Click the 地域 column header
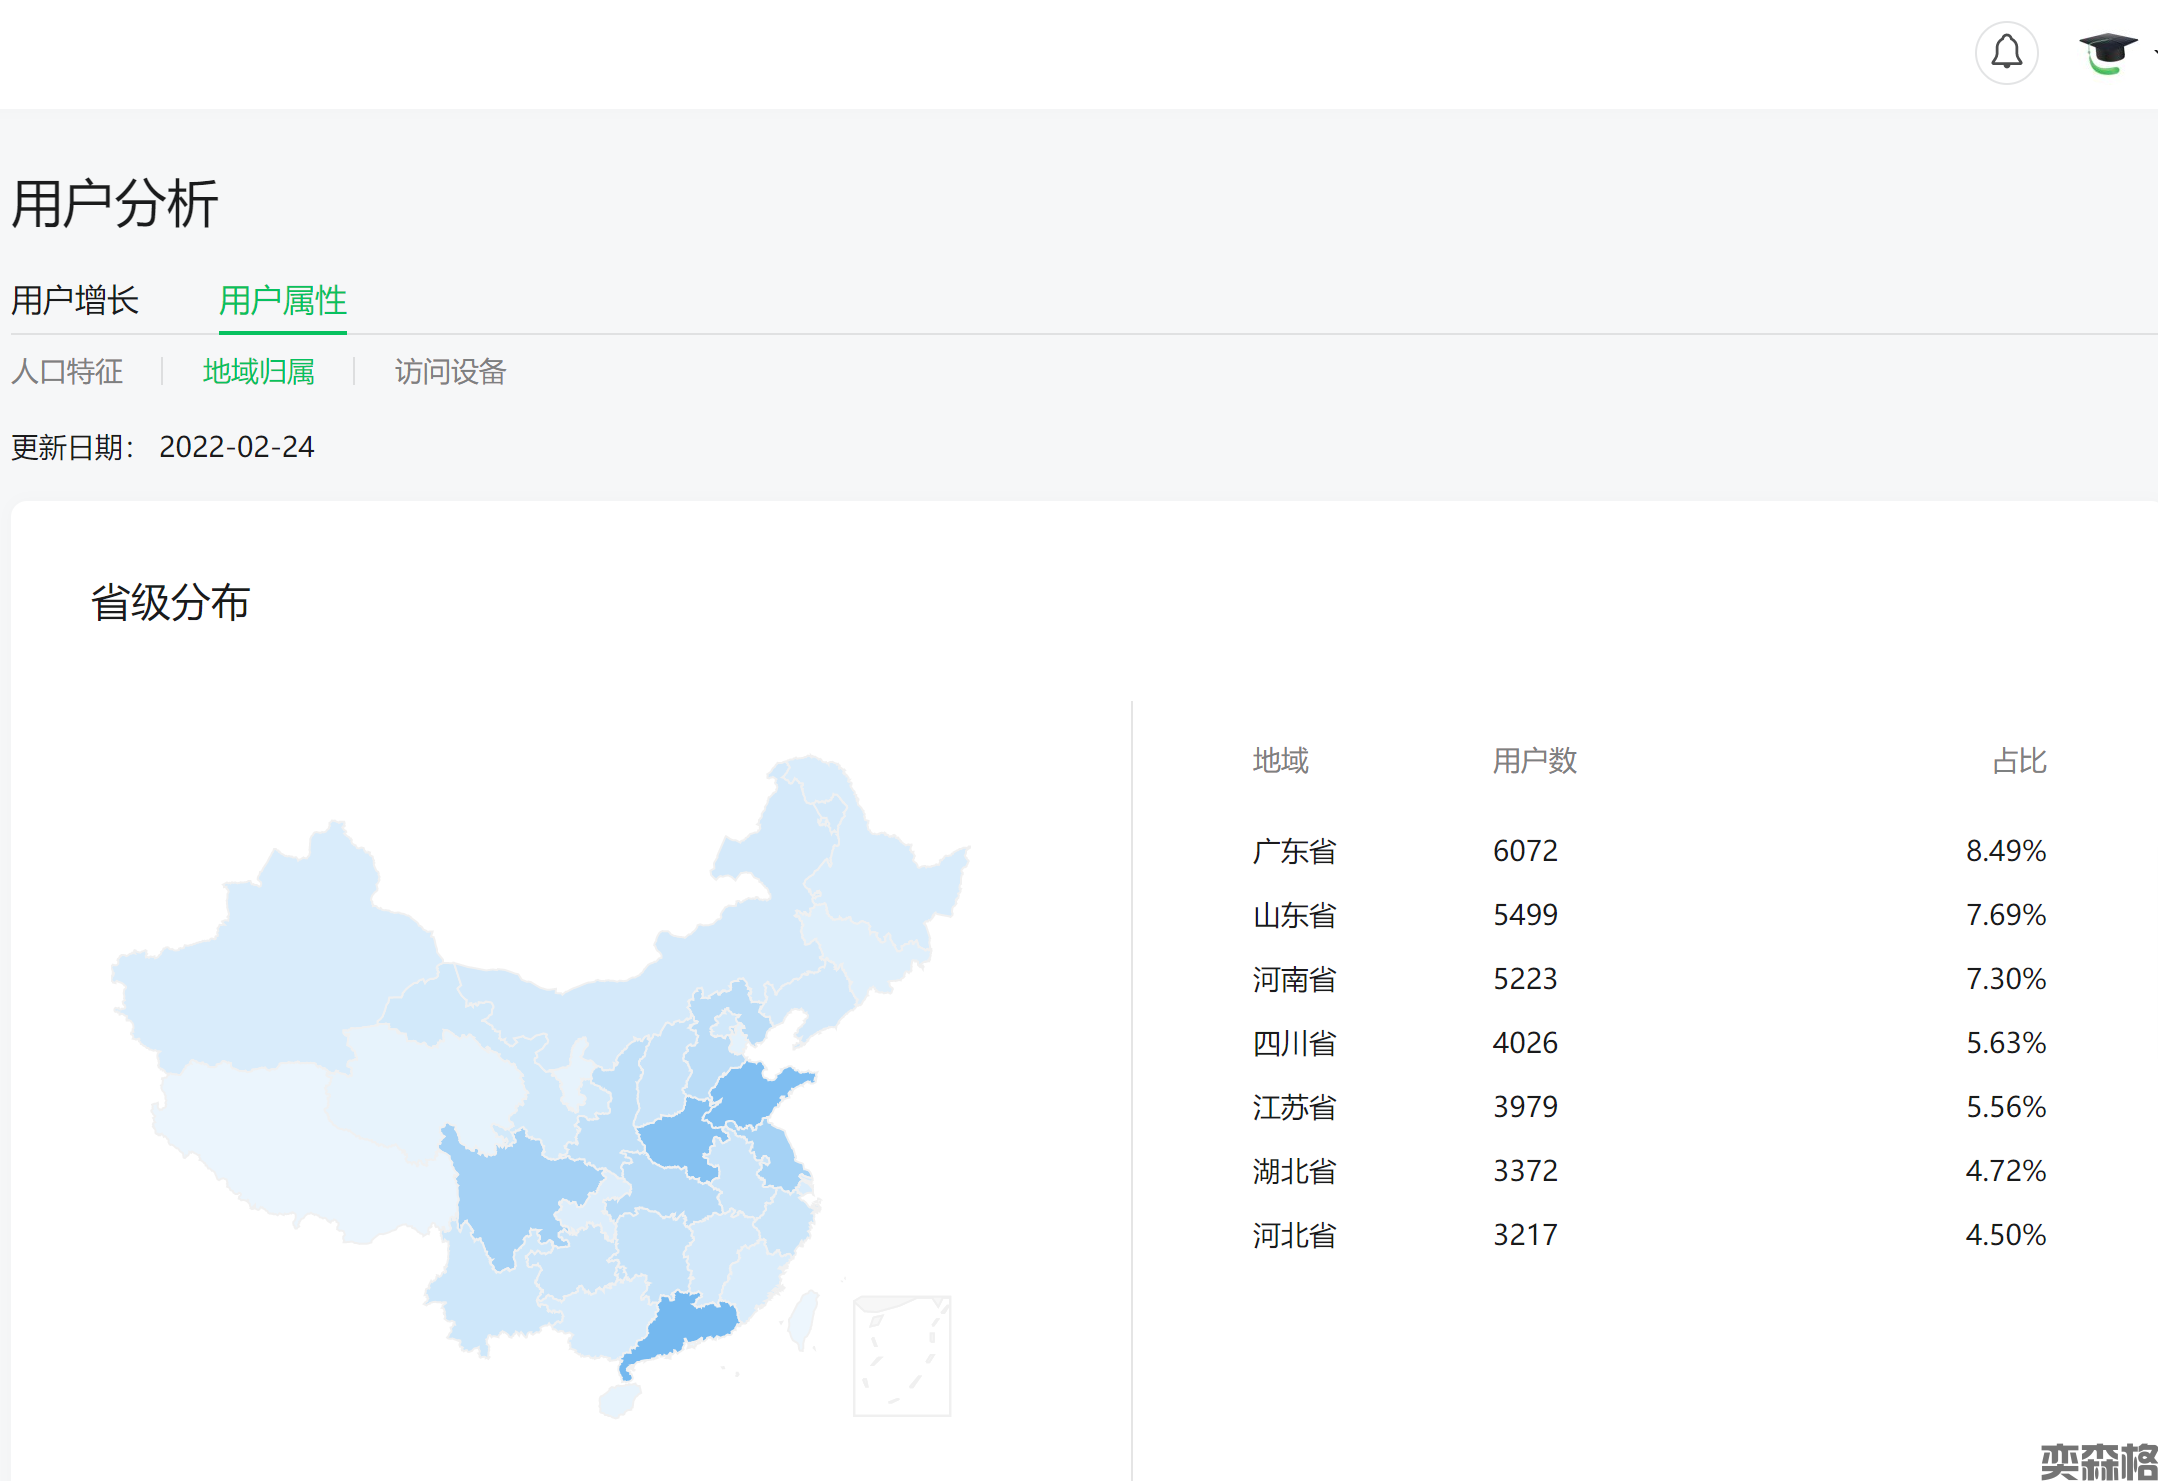 coord(1280,761)
